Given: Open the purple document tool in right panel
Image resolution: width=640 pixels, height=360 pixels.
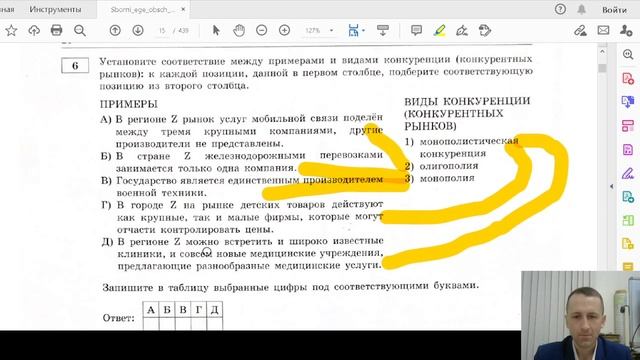Looking at the screenshot, I should pos(628,149).
